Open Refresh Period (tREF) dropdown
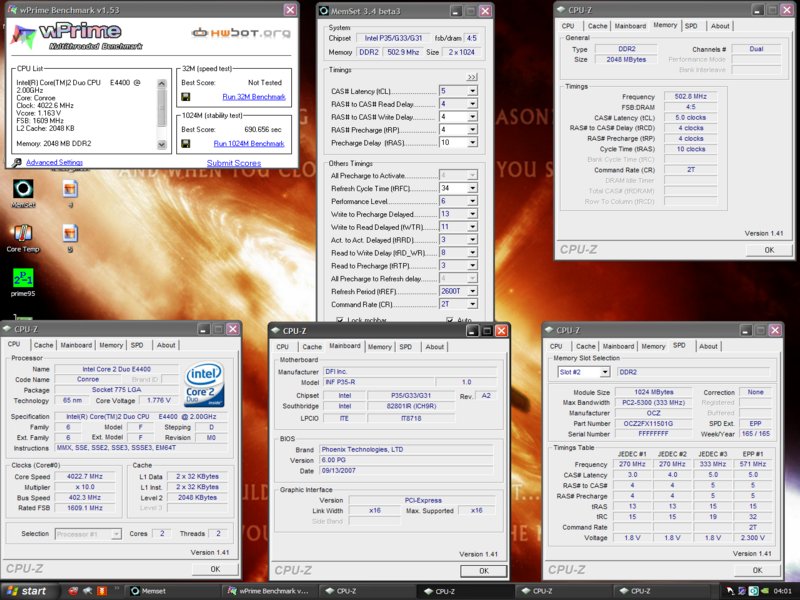This screenshot has width=800, height=600. pyautogui.click(x=473, y=291)
